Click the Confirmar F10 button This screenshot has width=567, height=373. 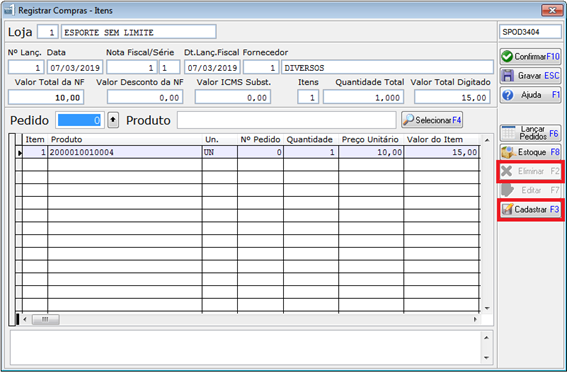(530, 56)
